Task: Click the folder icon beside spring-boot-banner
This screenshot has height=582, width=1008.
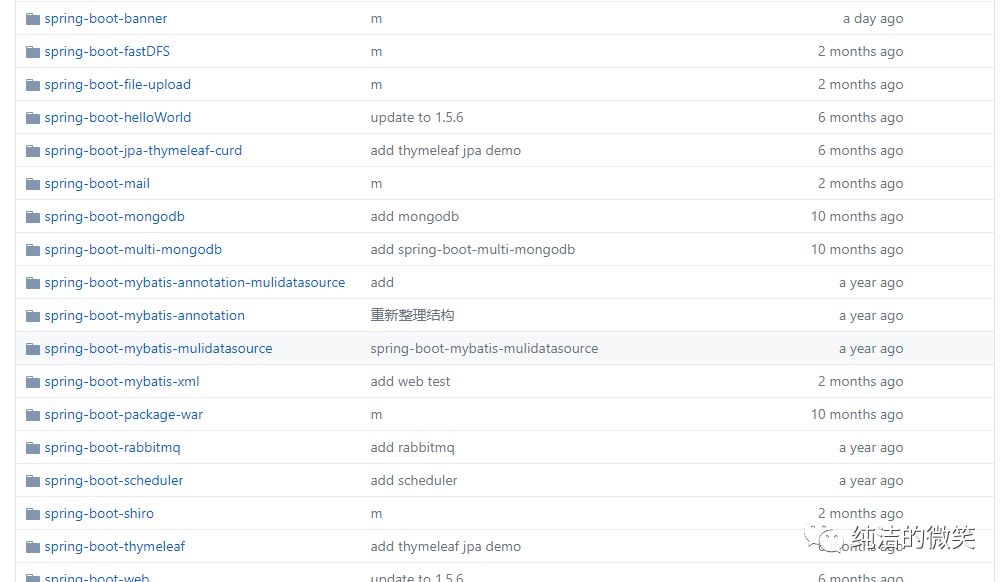Action: (x=32, y=18)
